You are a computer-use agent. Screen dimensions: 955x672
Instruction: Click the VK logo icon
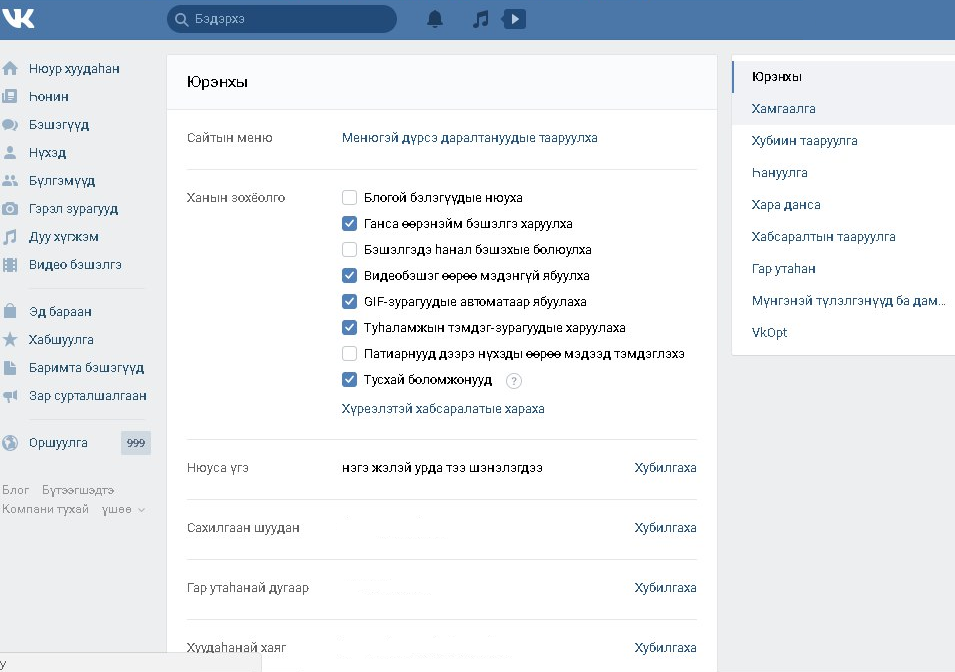(19, 19)
